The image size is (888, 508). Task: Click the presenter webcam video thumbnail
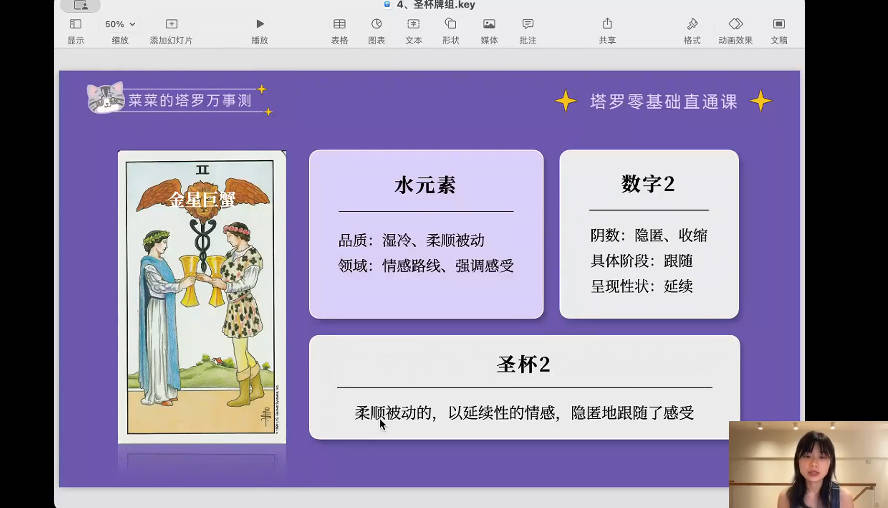807,464
